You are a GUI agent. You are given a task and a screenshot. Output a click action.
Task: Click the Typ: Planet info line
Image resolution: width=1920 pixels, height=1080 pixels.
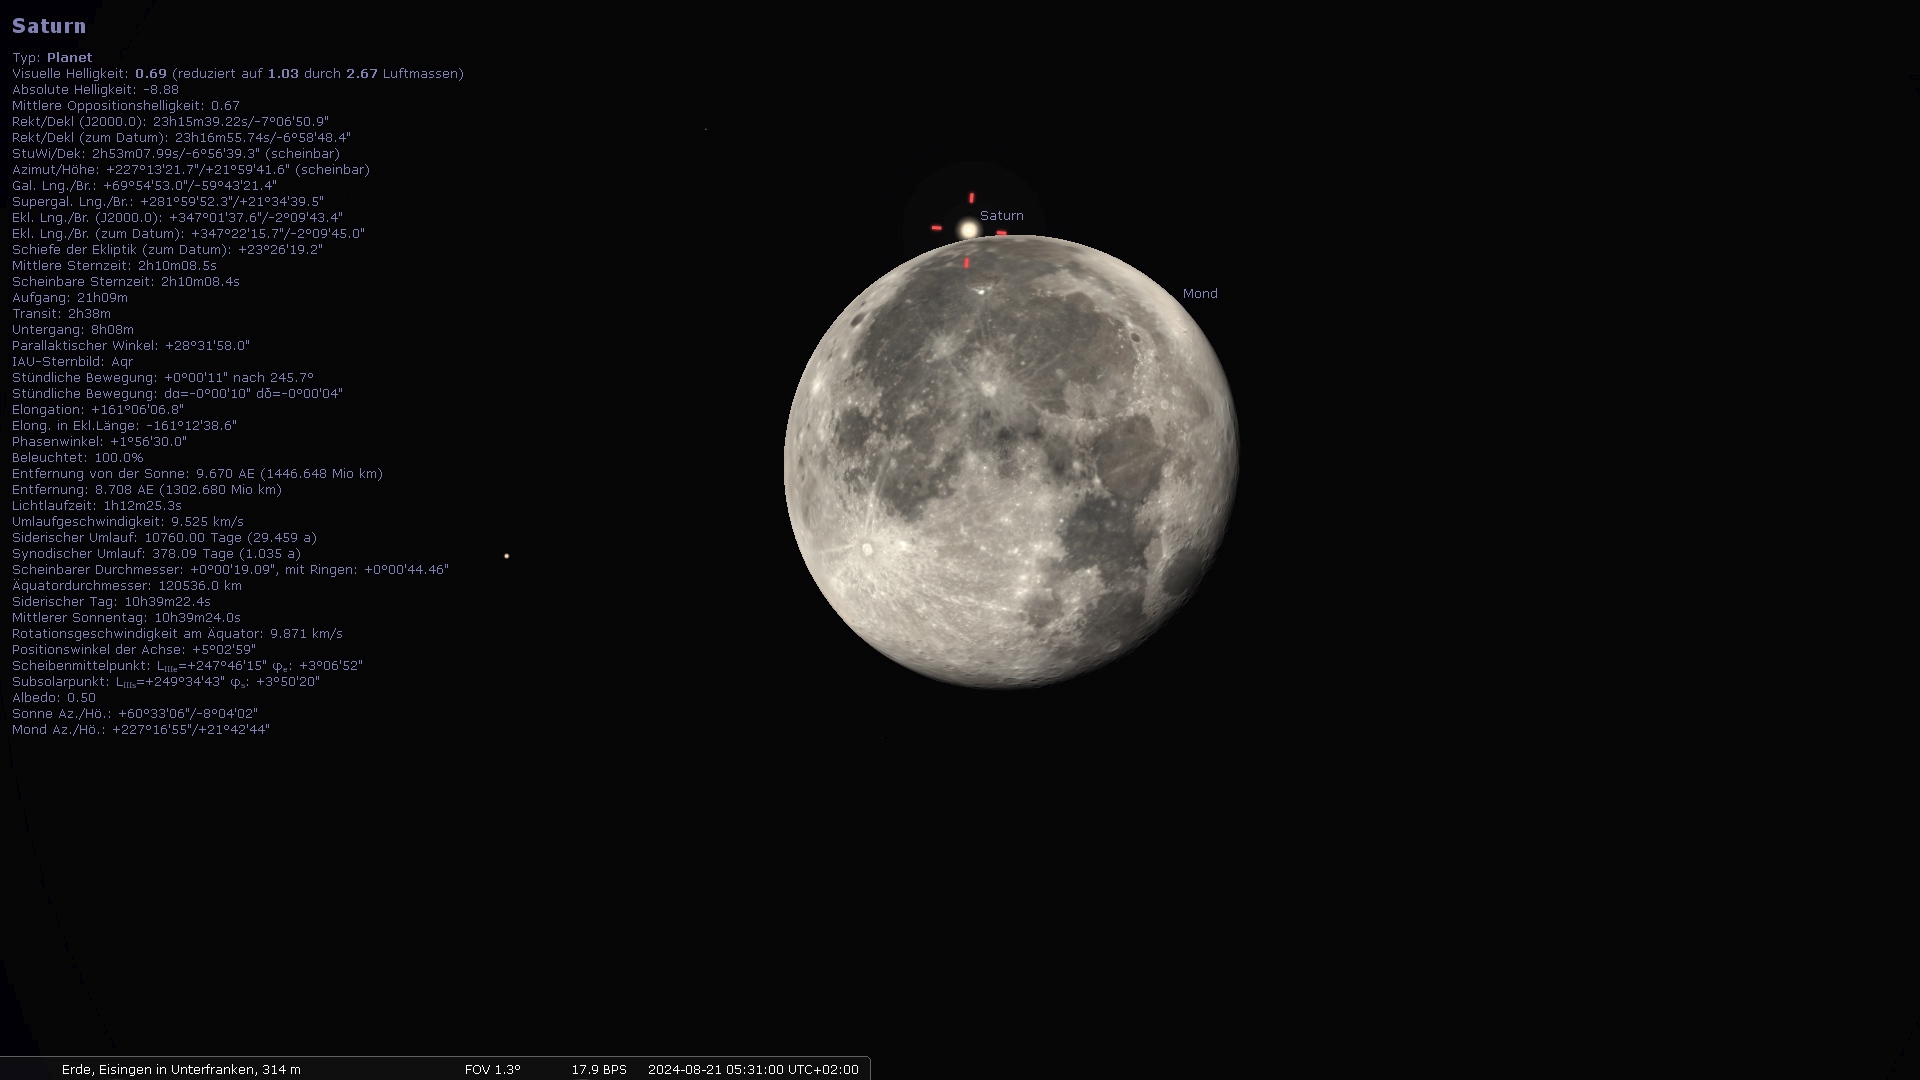(52, 58)
